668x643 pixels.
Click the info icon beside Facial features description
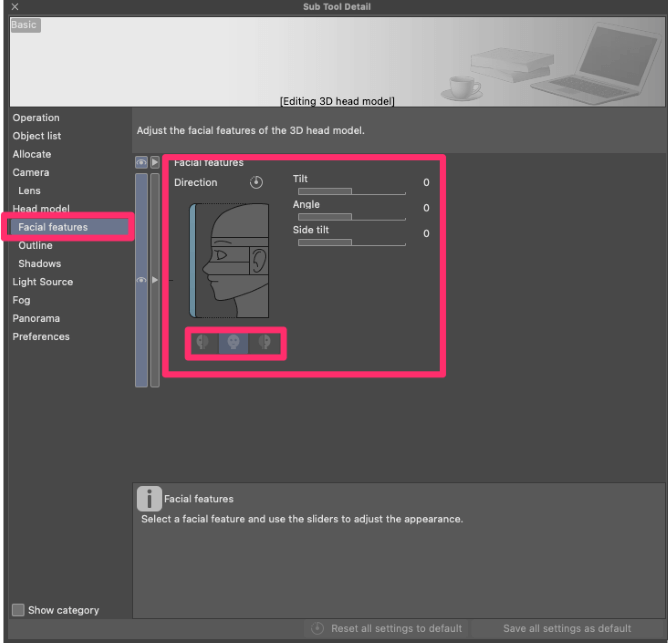coord(149,498)
